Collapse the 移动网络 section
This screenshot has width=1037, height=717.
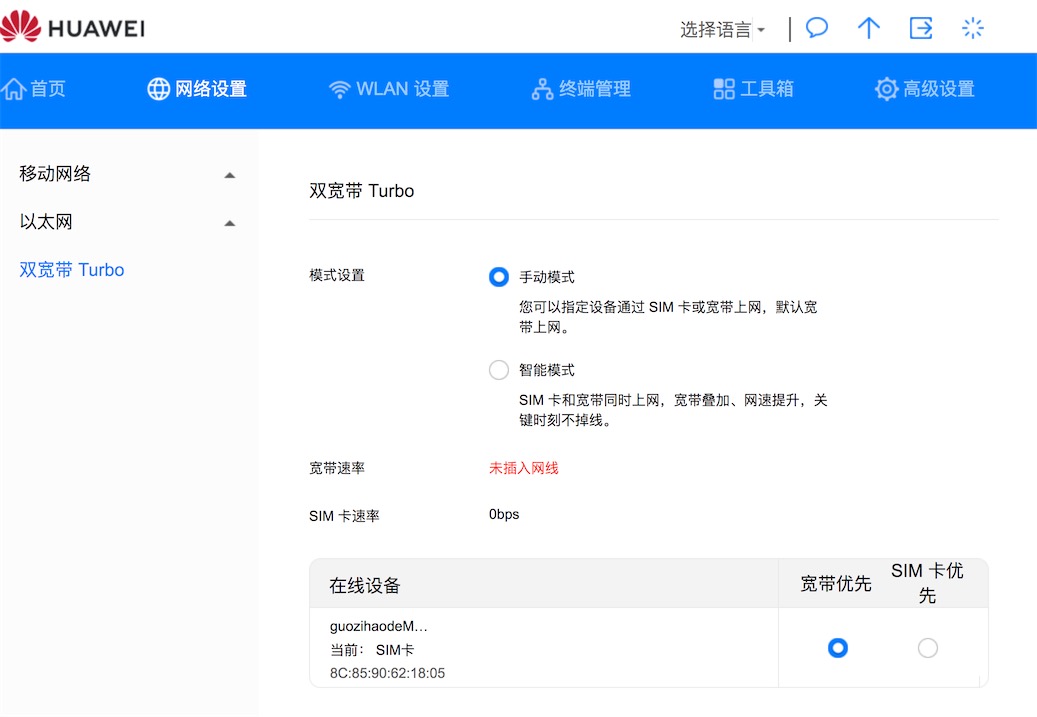[x=229, y=173]
